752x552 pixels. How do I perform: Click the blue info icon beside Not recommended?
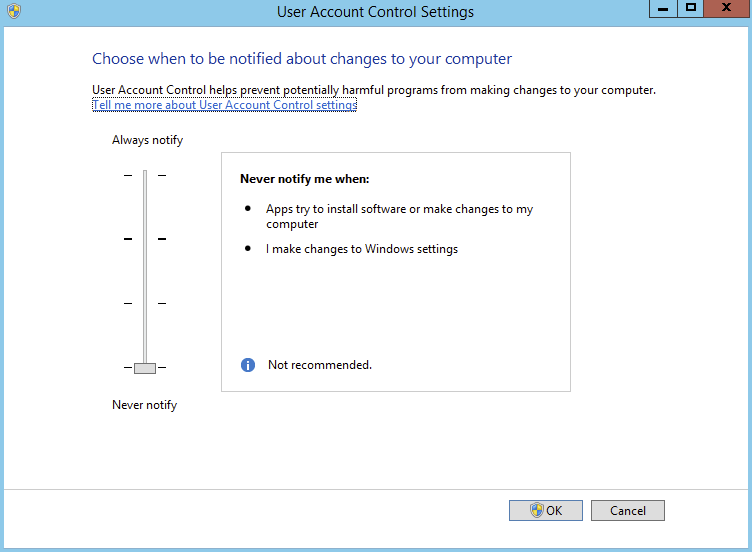[248, 365]
